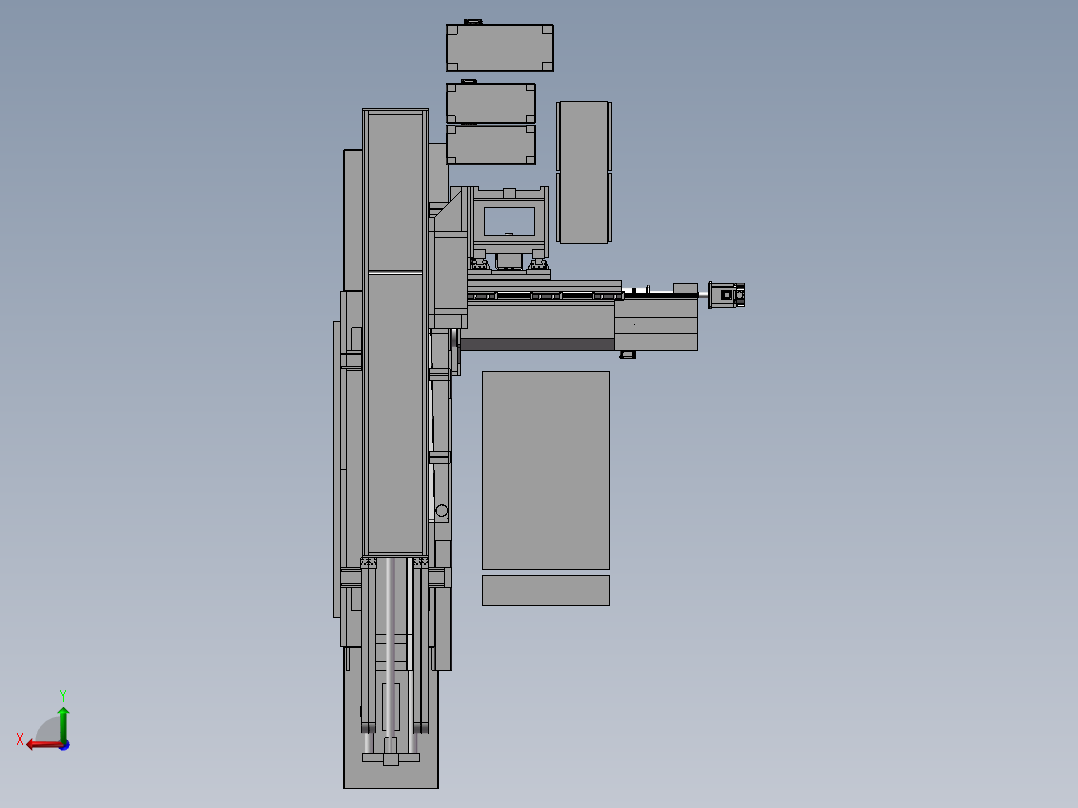This screenshot has height=808, width=1078.
Task: Select the rectangular window in the carriage frame
Action: (x=509, y=221)
